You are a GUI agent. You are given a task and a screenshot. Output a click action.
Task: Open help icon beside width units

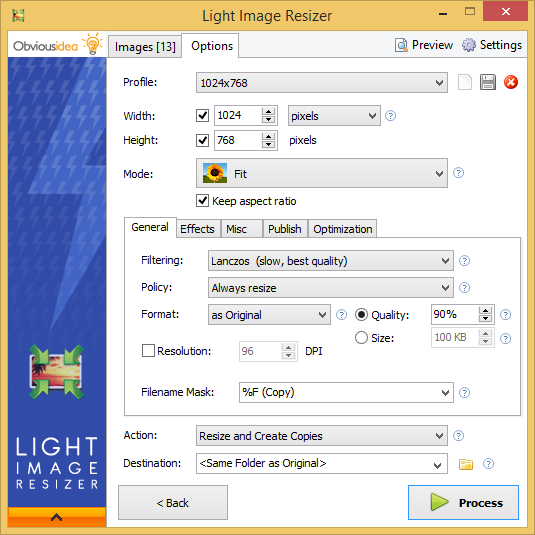pyautogui.click(x=390, y=116)
